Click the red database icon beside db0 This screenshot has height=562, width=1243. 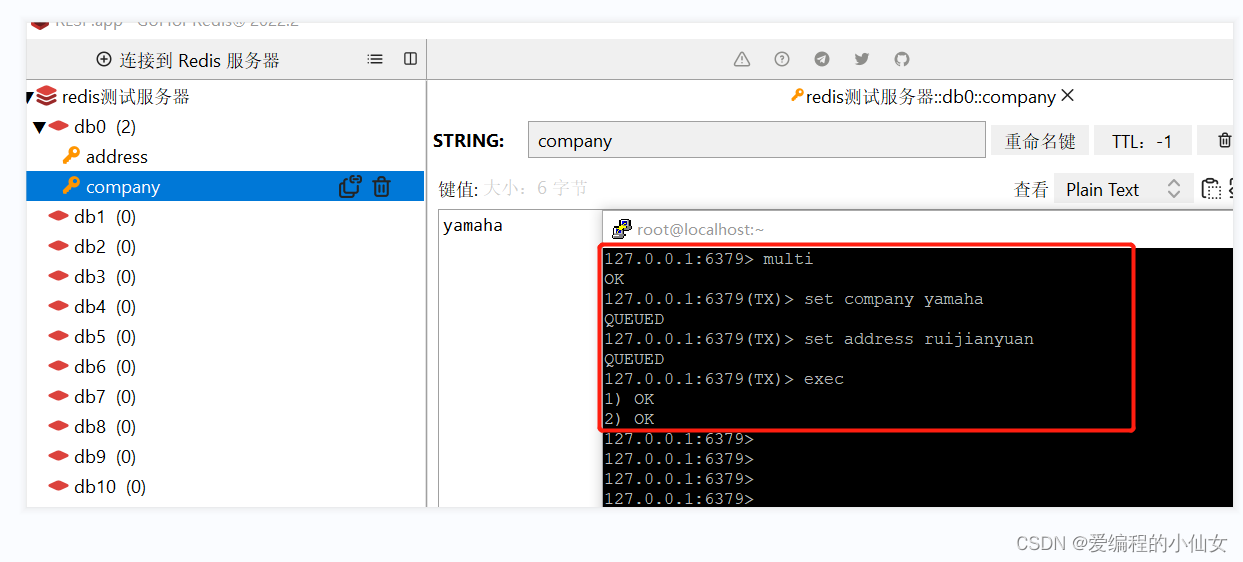tap(58, 127)
